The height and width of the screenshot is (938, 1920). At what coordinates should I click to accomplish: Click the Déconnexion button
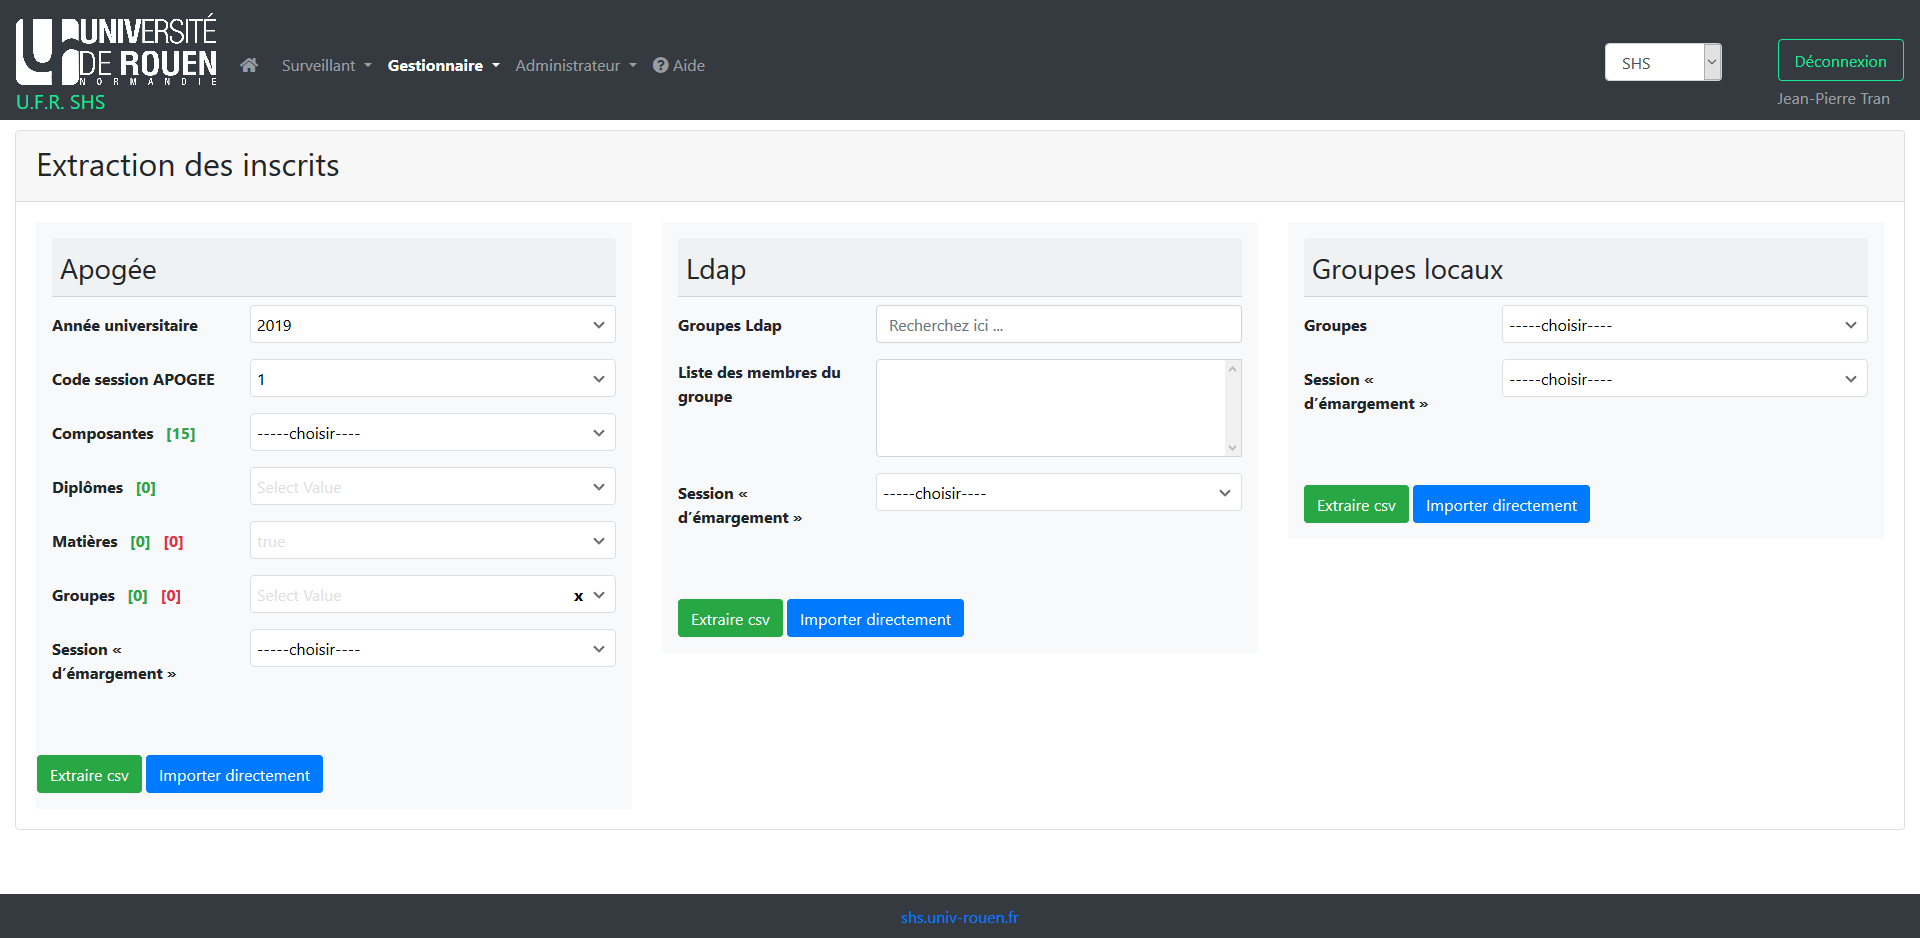1839,61
